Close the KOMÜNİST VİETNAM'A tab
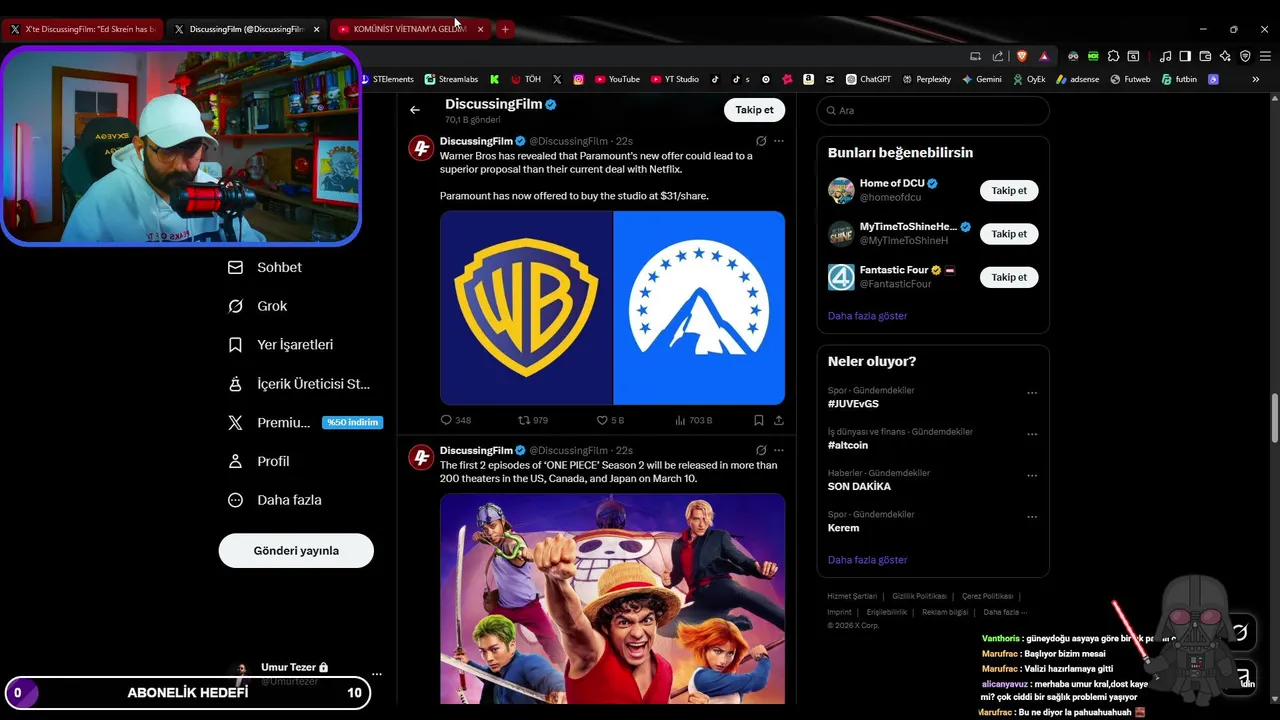This screenshot has width=1280, height=720. pyautogui.click(x=480, y=29)
